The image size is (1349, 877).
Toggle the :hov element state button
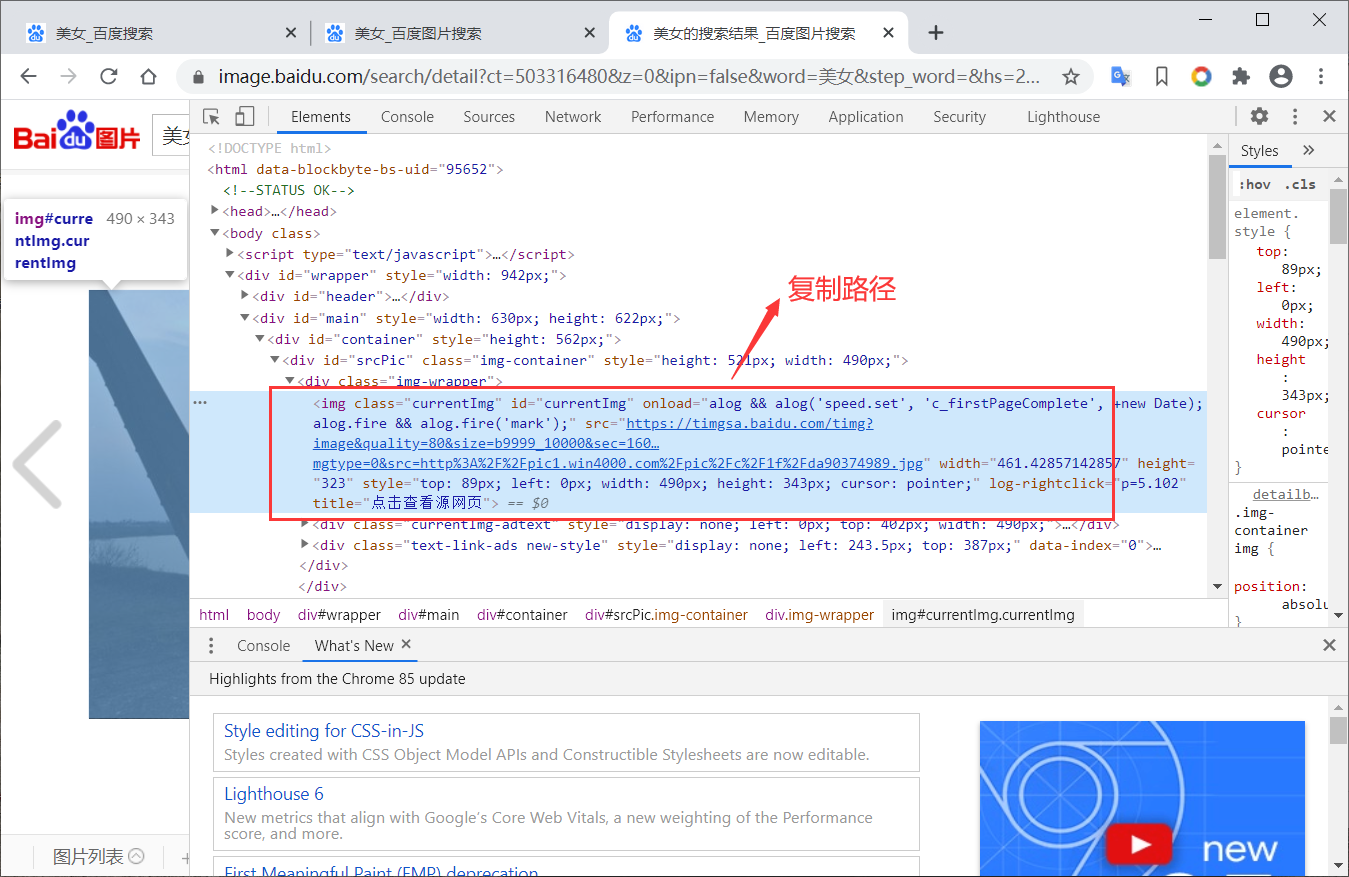[1255, 184]
